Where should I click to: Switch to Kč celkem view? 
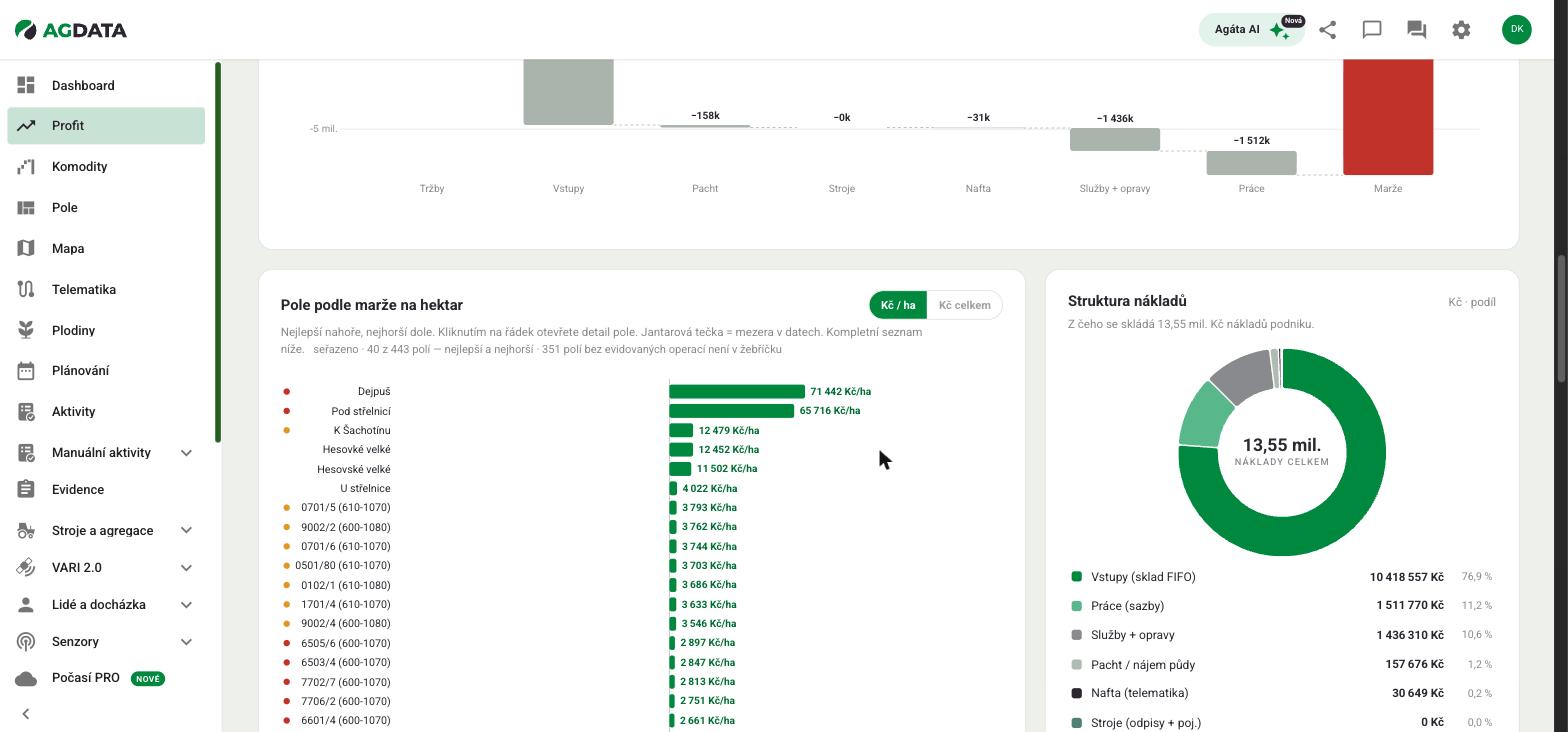964,305
